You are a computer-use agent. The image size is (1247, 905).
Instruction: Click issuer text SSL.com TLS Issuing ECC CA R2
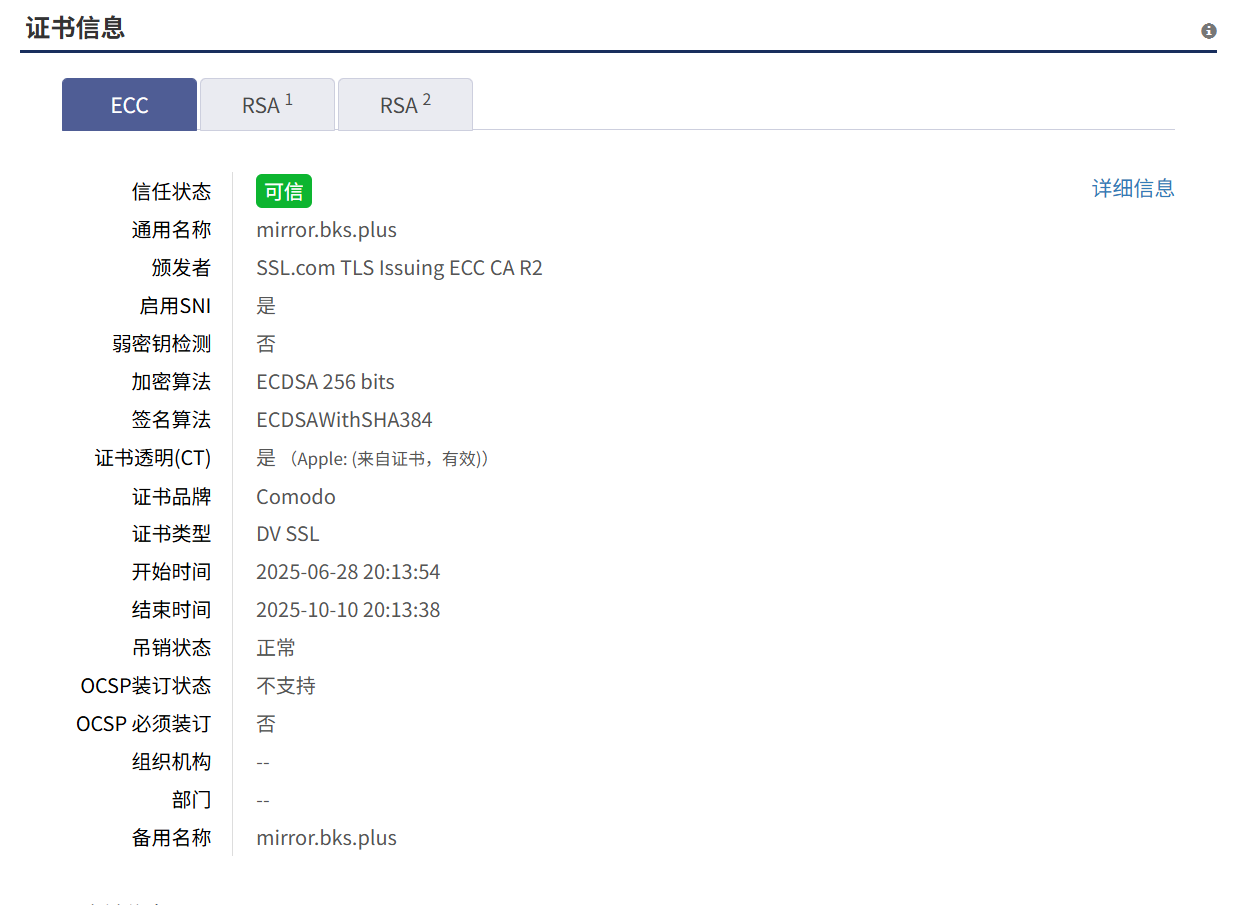pyautogui.click(x=399, y=268)
